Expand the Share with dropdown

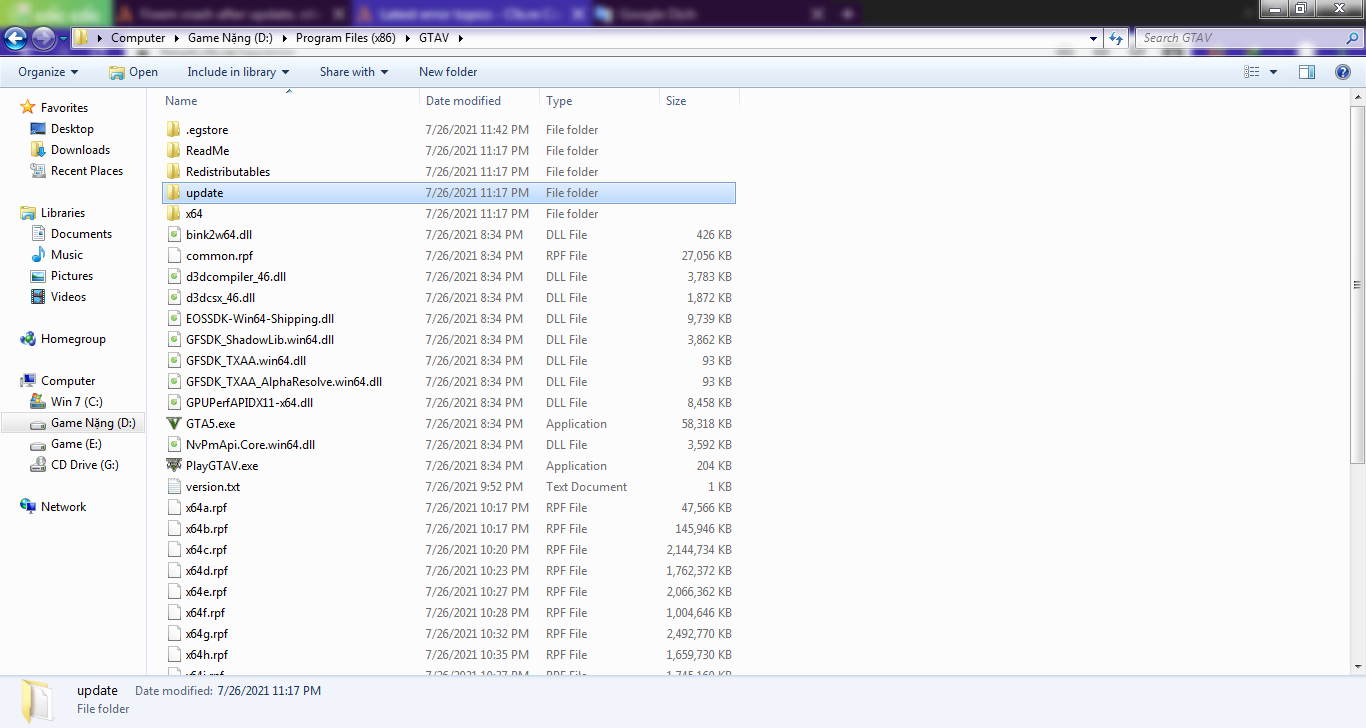tap(351, 71)
